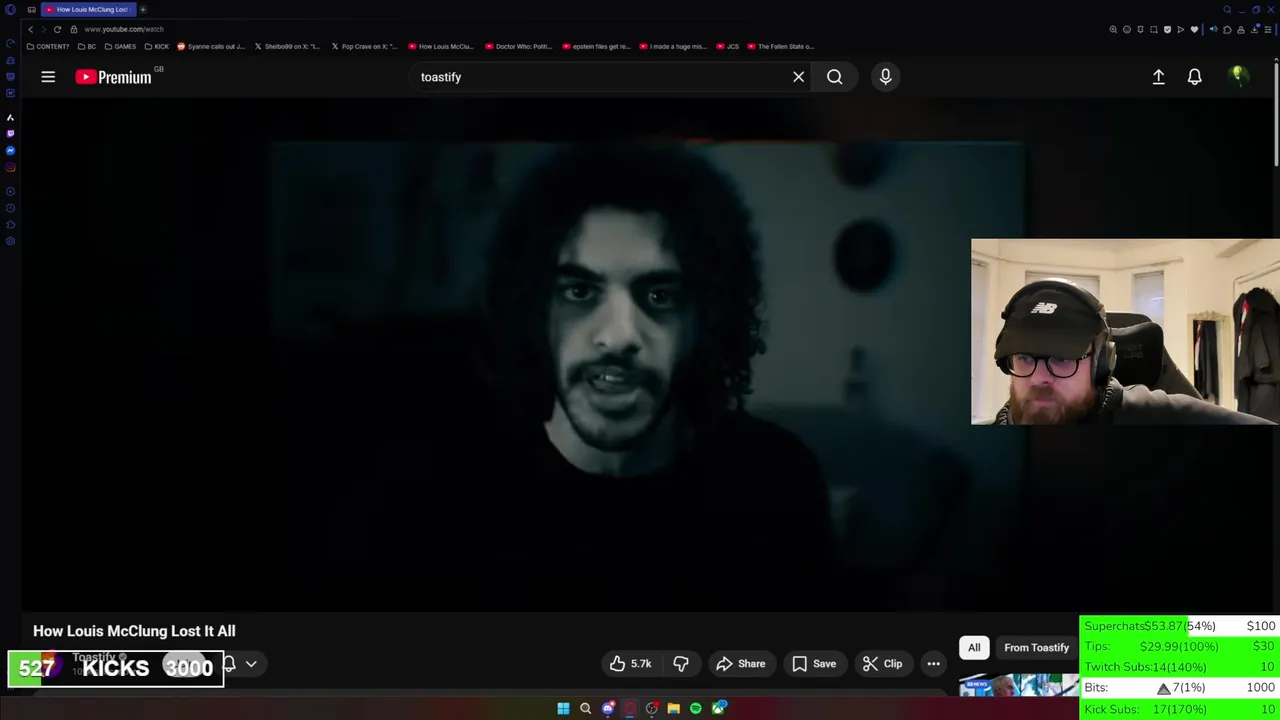
Task: Reload the current page
Action: (57, 29)
